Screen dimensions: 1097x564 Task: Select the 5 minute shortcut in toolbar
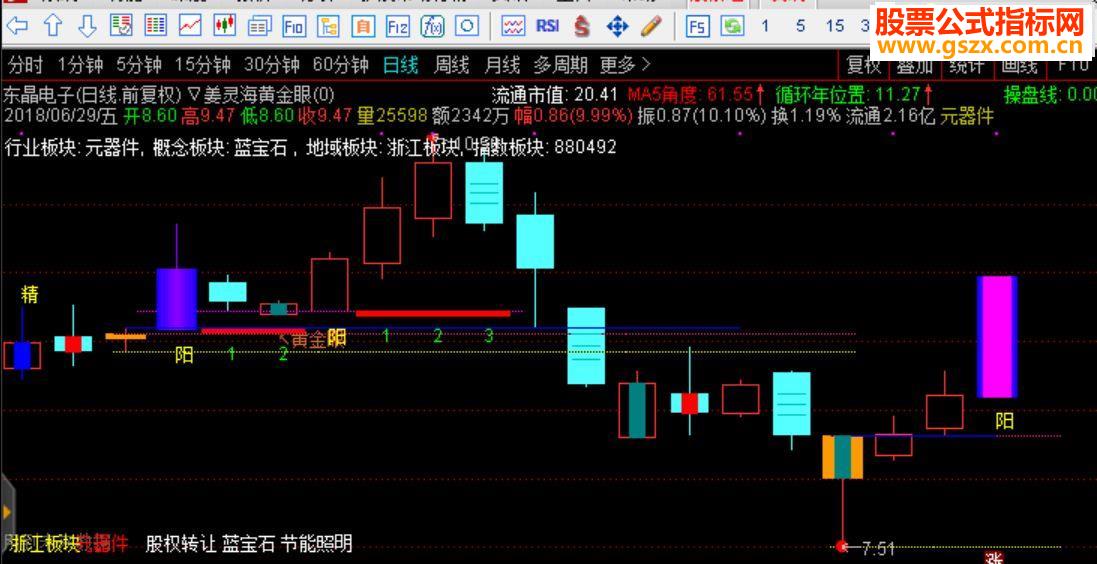800,27
